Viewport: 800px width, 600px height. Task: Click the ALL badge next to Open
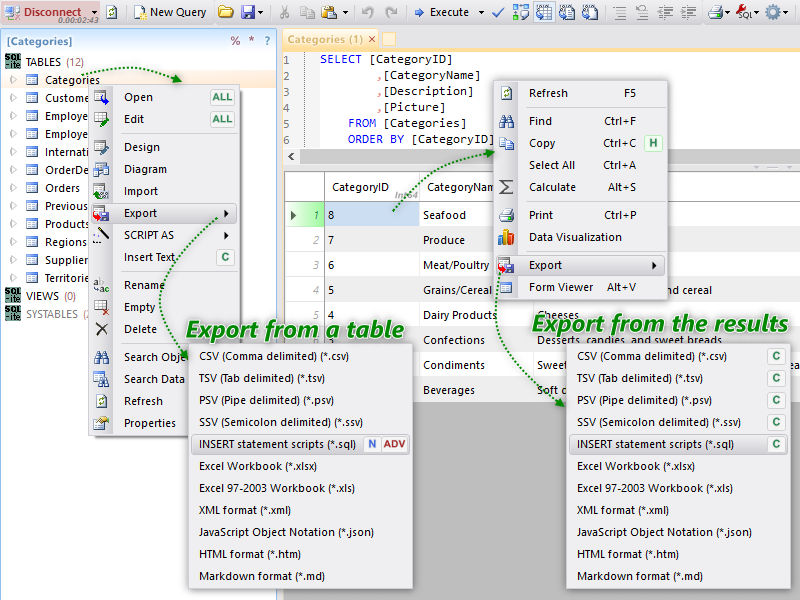coord(222,97)
